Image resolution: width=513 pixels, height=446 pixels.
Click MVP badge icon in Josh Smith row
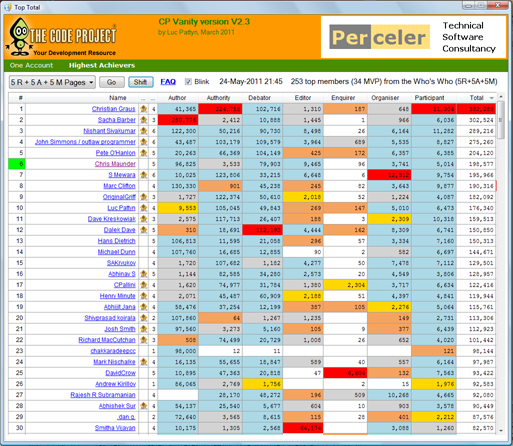pyautogui.click(x=144, y=329)
